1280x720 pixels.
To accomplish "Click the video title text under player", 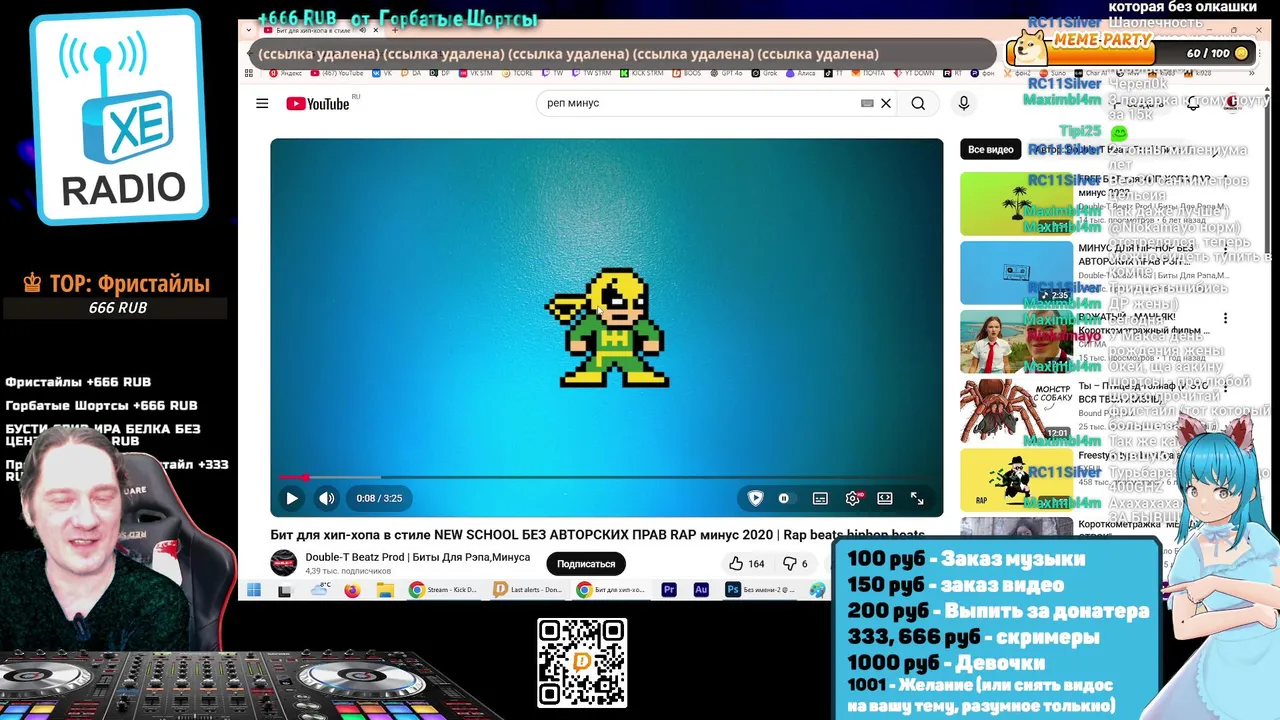I will coord(597,535).
